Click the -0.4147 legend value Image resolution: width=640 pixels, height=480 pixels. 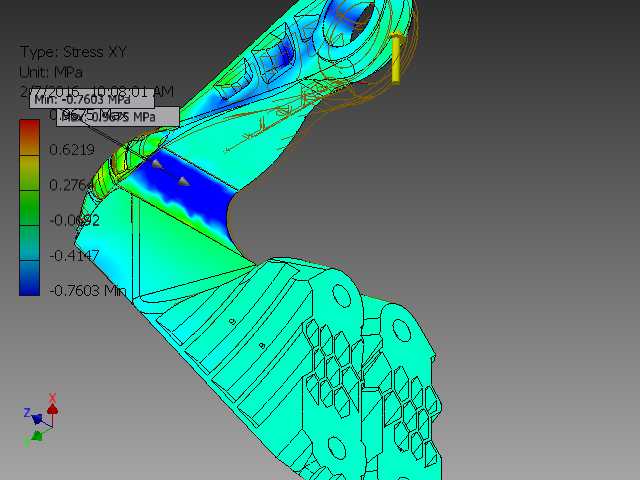pos(74,256)
